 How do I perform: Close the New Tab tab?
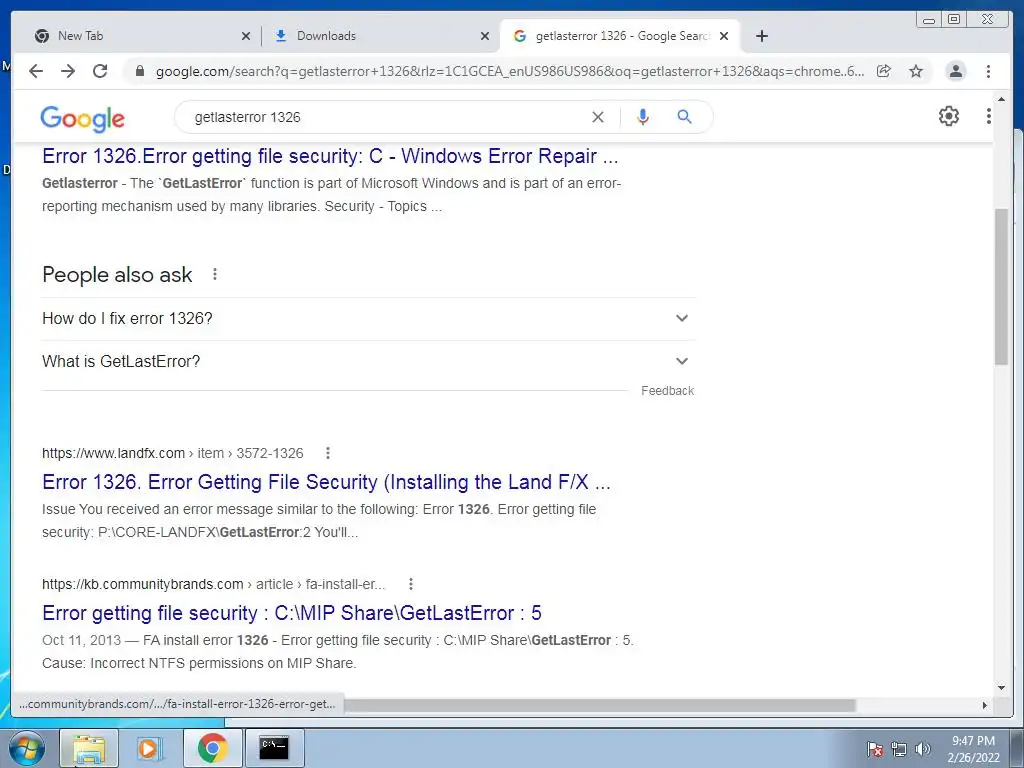[x=246, y=36]
